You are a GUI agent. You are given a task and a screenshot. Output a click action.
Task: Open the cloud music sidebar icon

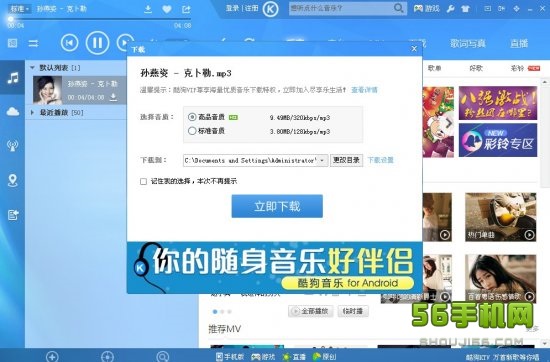[13, 112]
